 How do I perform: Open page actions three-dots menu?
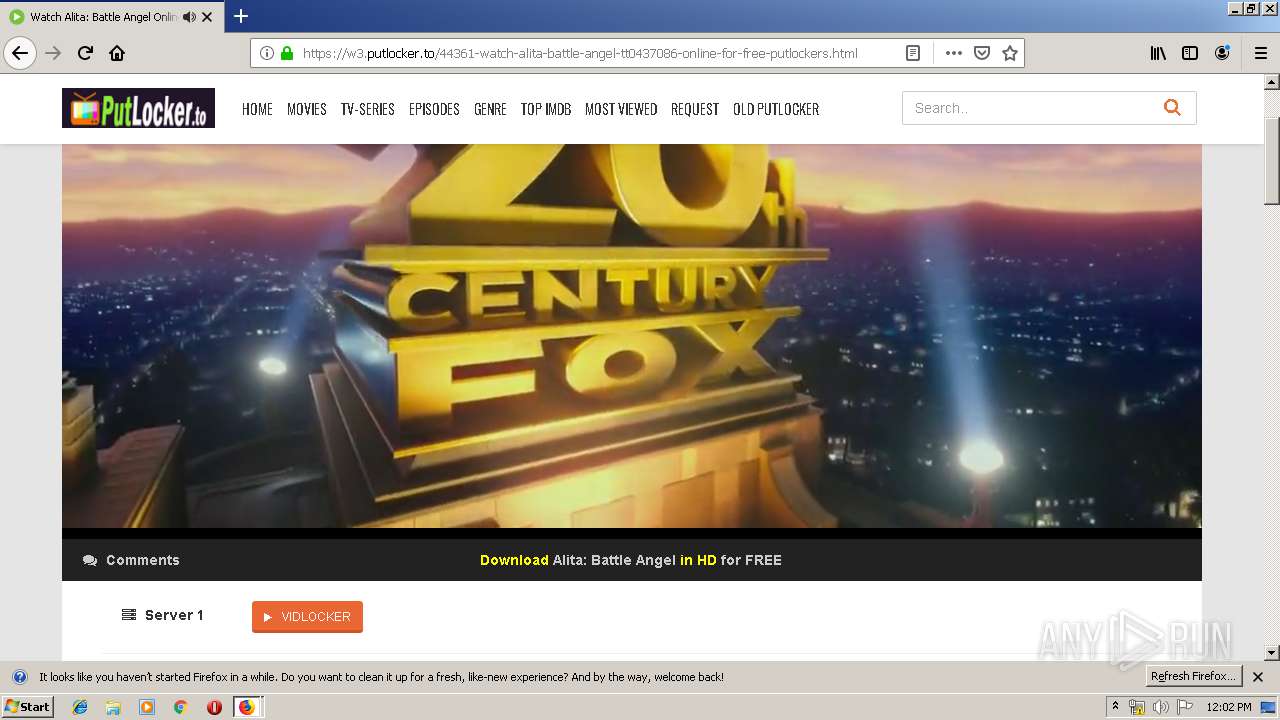[954, 53]
